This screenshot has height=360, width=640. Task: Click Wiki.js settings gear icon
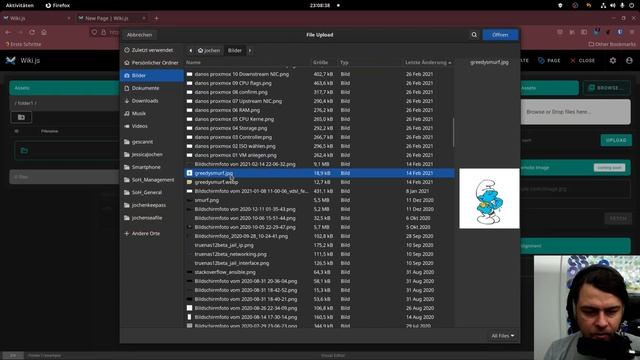click(x=613, y=60)
